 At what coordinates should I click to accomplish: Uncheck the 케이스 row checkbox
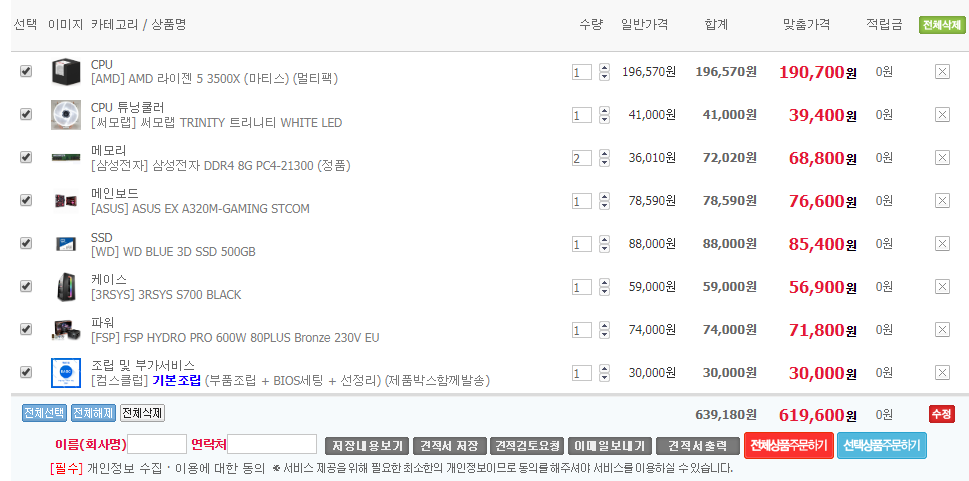26,286
